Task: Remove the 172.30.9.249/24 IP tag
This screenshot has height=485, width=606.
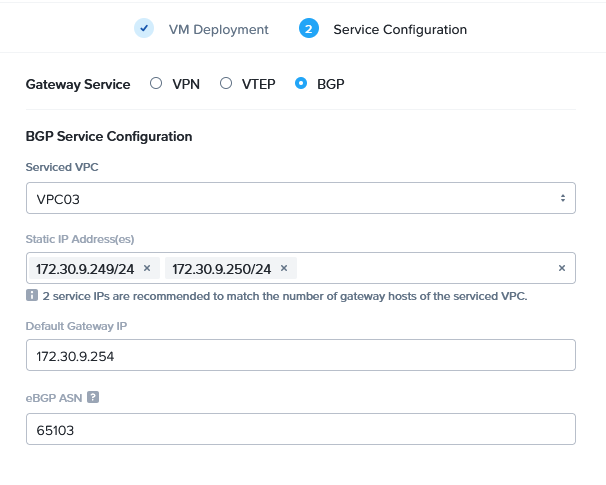Action: tap(147, 268)
